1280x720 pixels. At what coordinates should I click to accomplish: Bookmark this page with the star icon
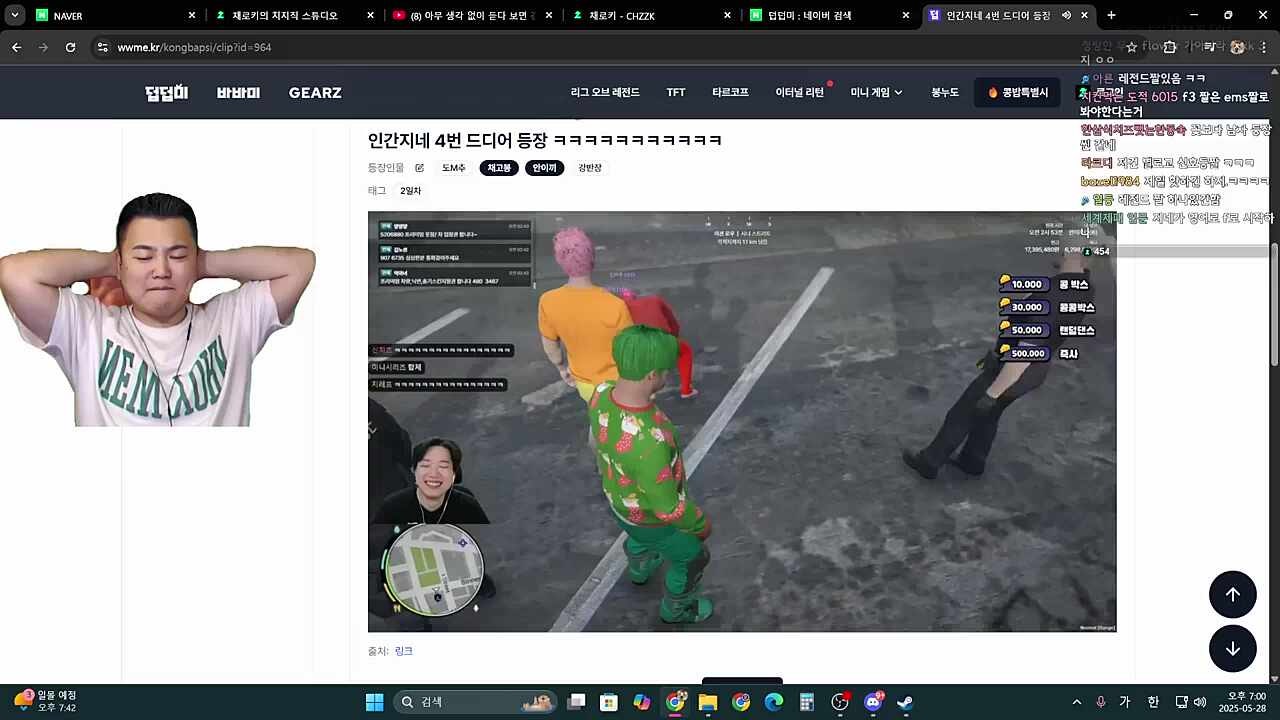coord(1131,47)
